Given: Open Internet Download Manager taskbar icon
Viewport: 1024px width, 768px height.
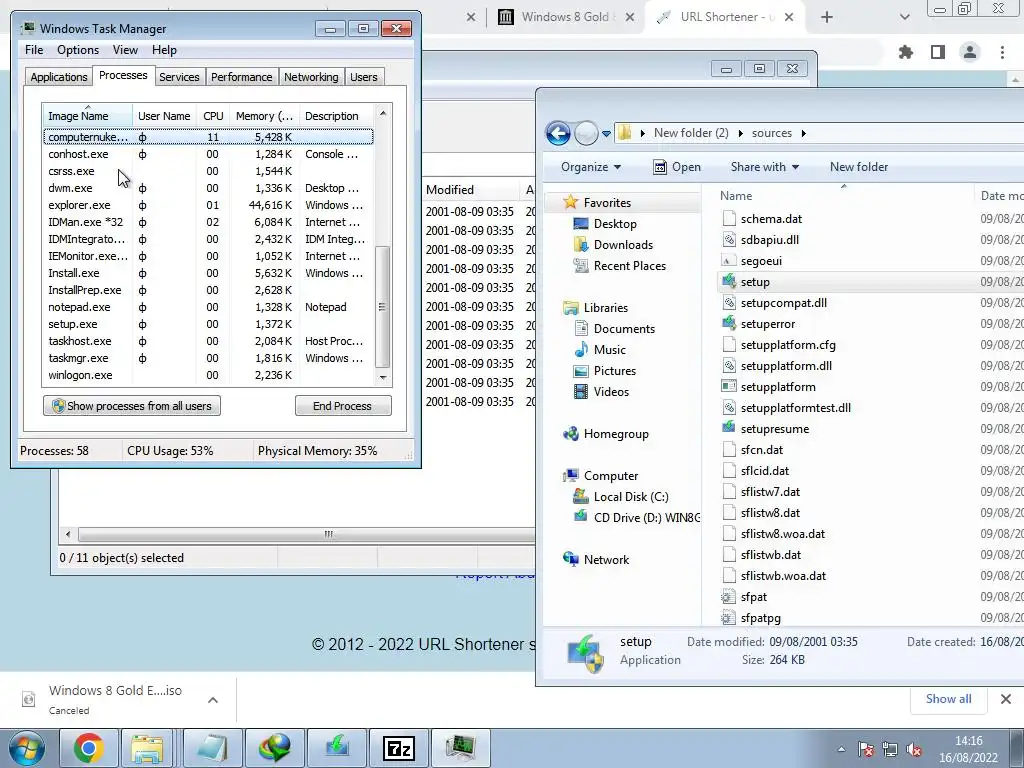Looking at the screenshot, I should point(274,748).
